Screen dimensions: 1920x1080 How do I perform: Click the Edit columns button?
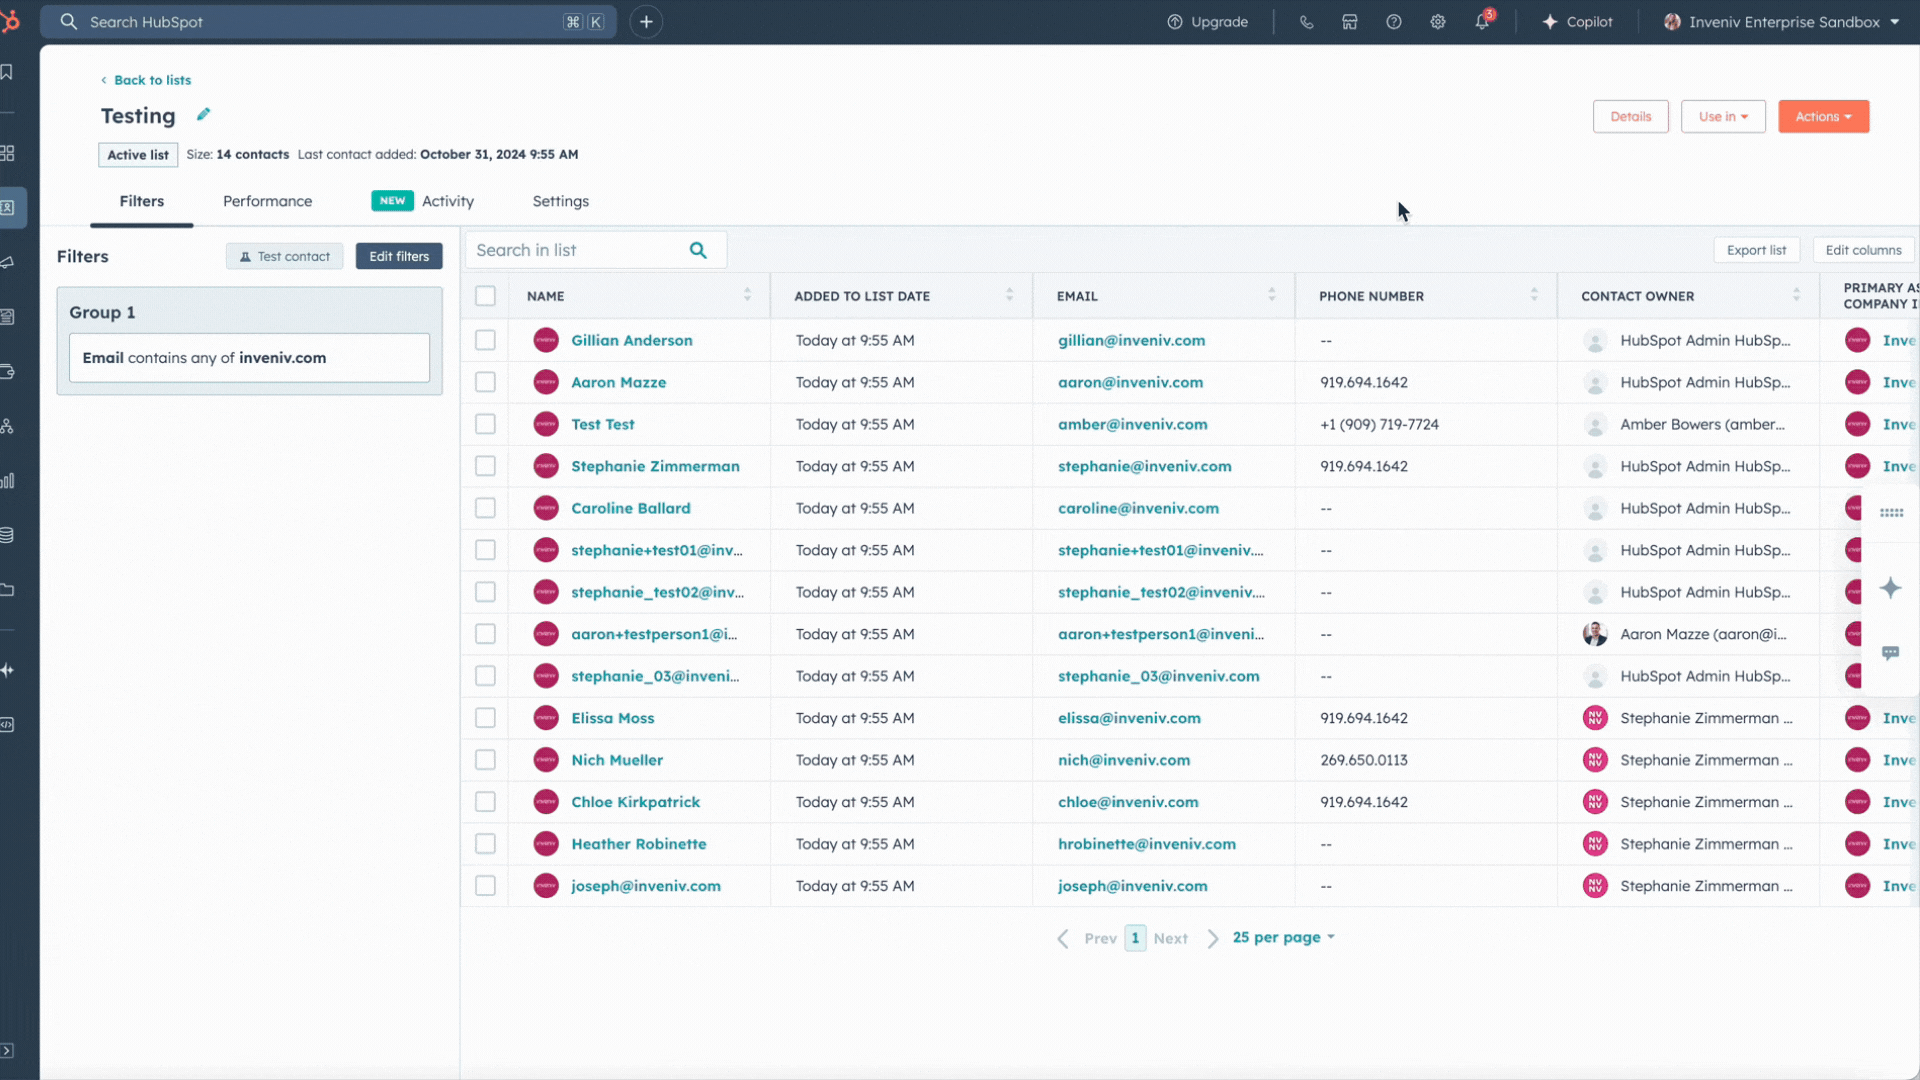[x=1863, y=250]
